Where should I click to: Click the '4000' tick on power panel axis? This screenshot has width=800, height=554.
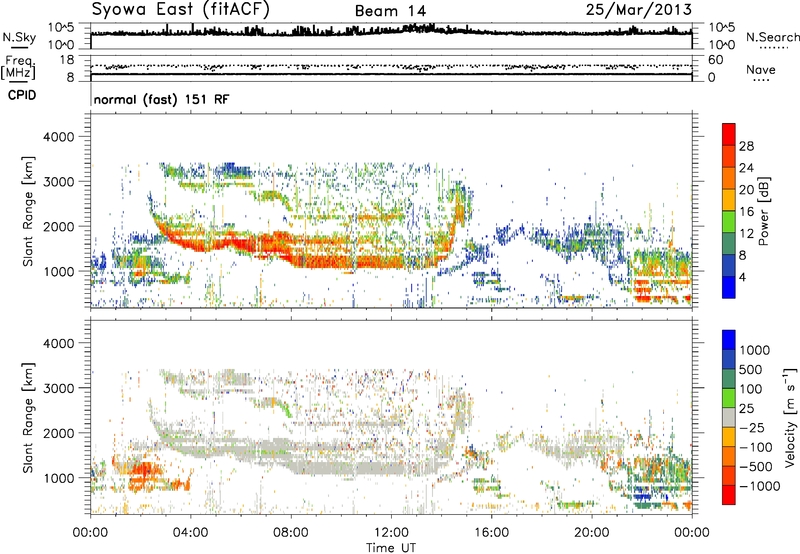58,137
